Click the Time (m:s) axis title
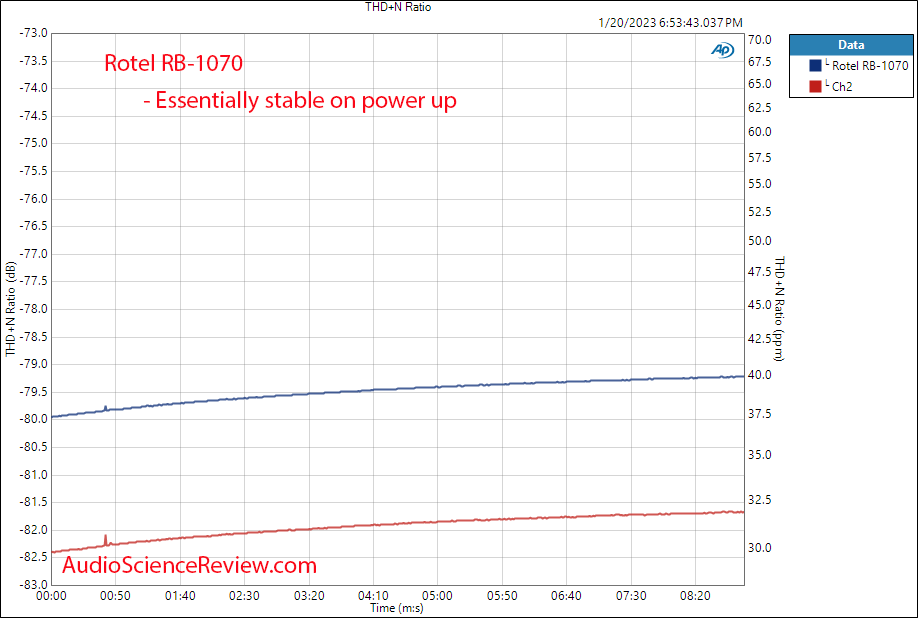918x618 pixels. (x=396, y=608)
